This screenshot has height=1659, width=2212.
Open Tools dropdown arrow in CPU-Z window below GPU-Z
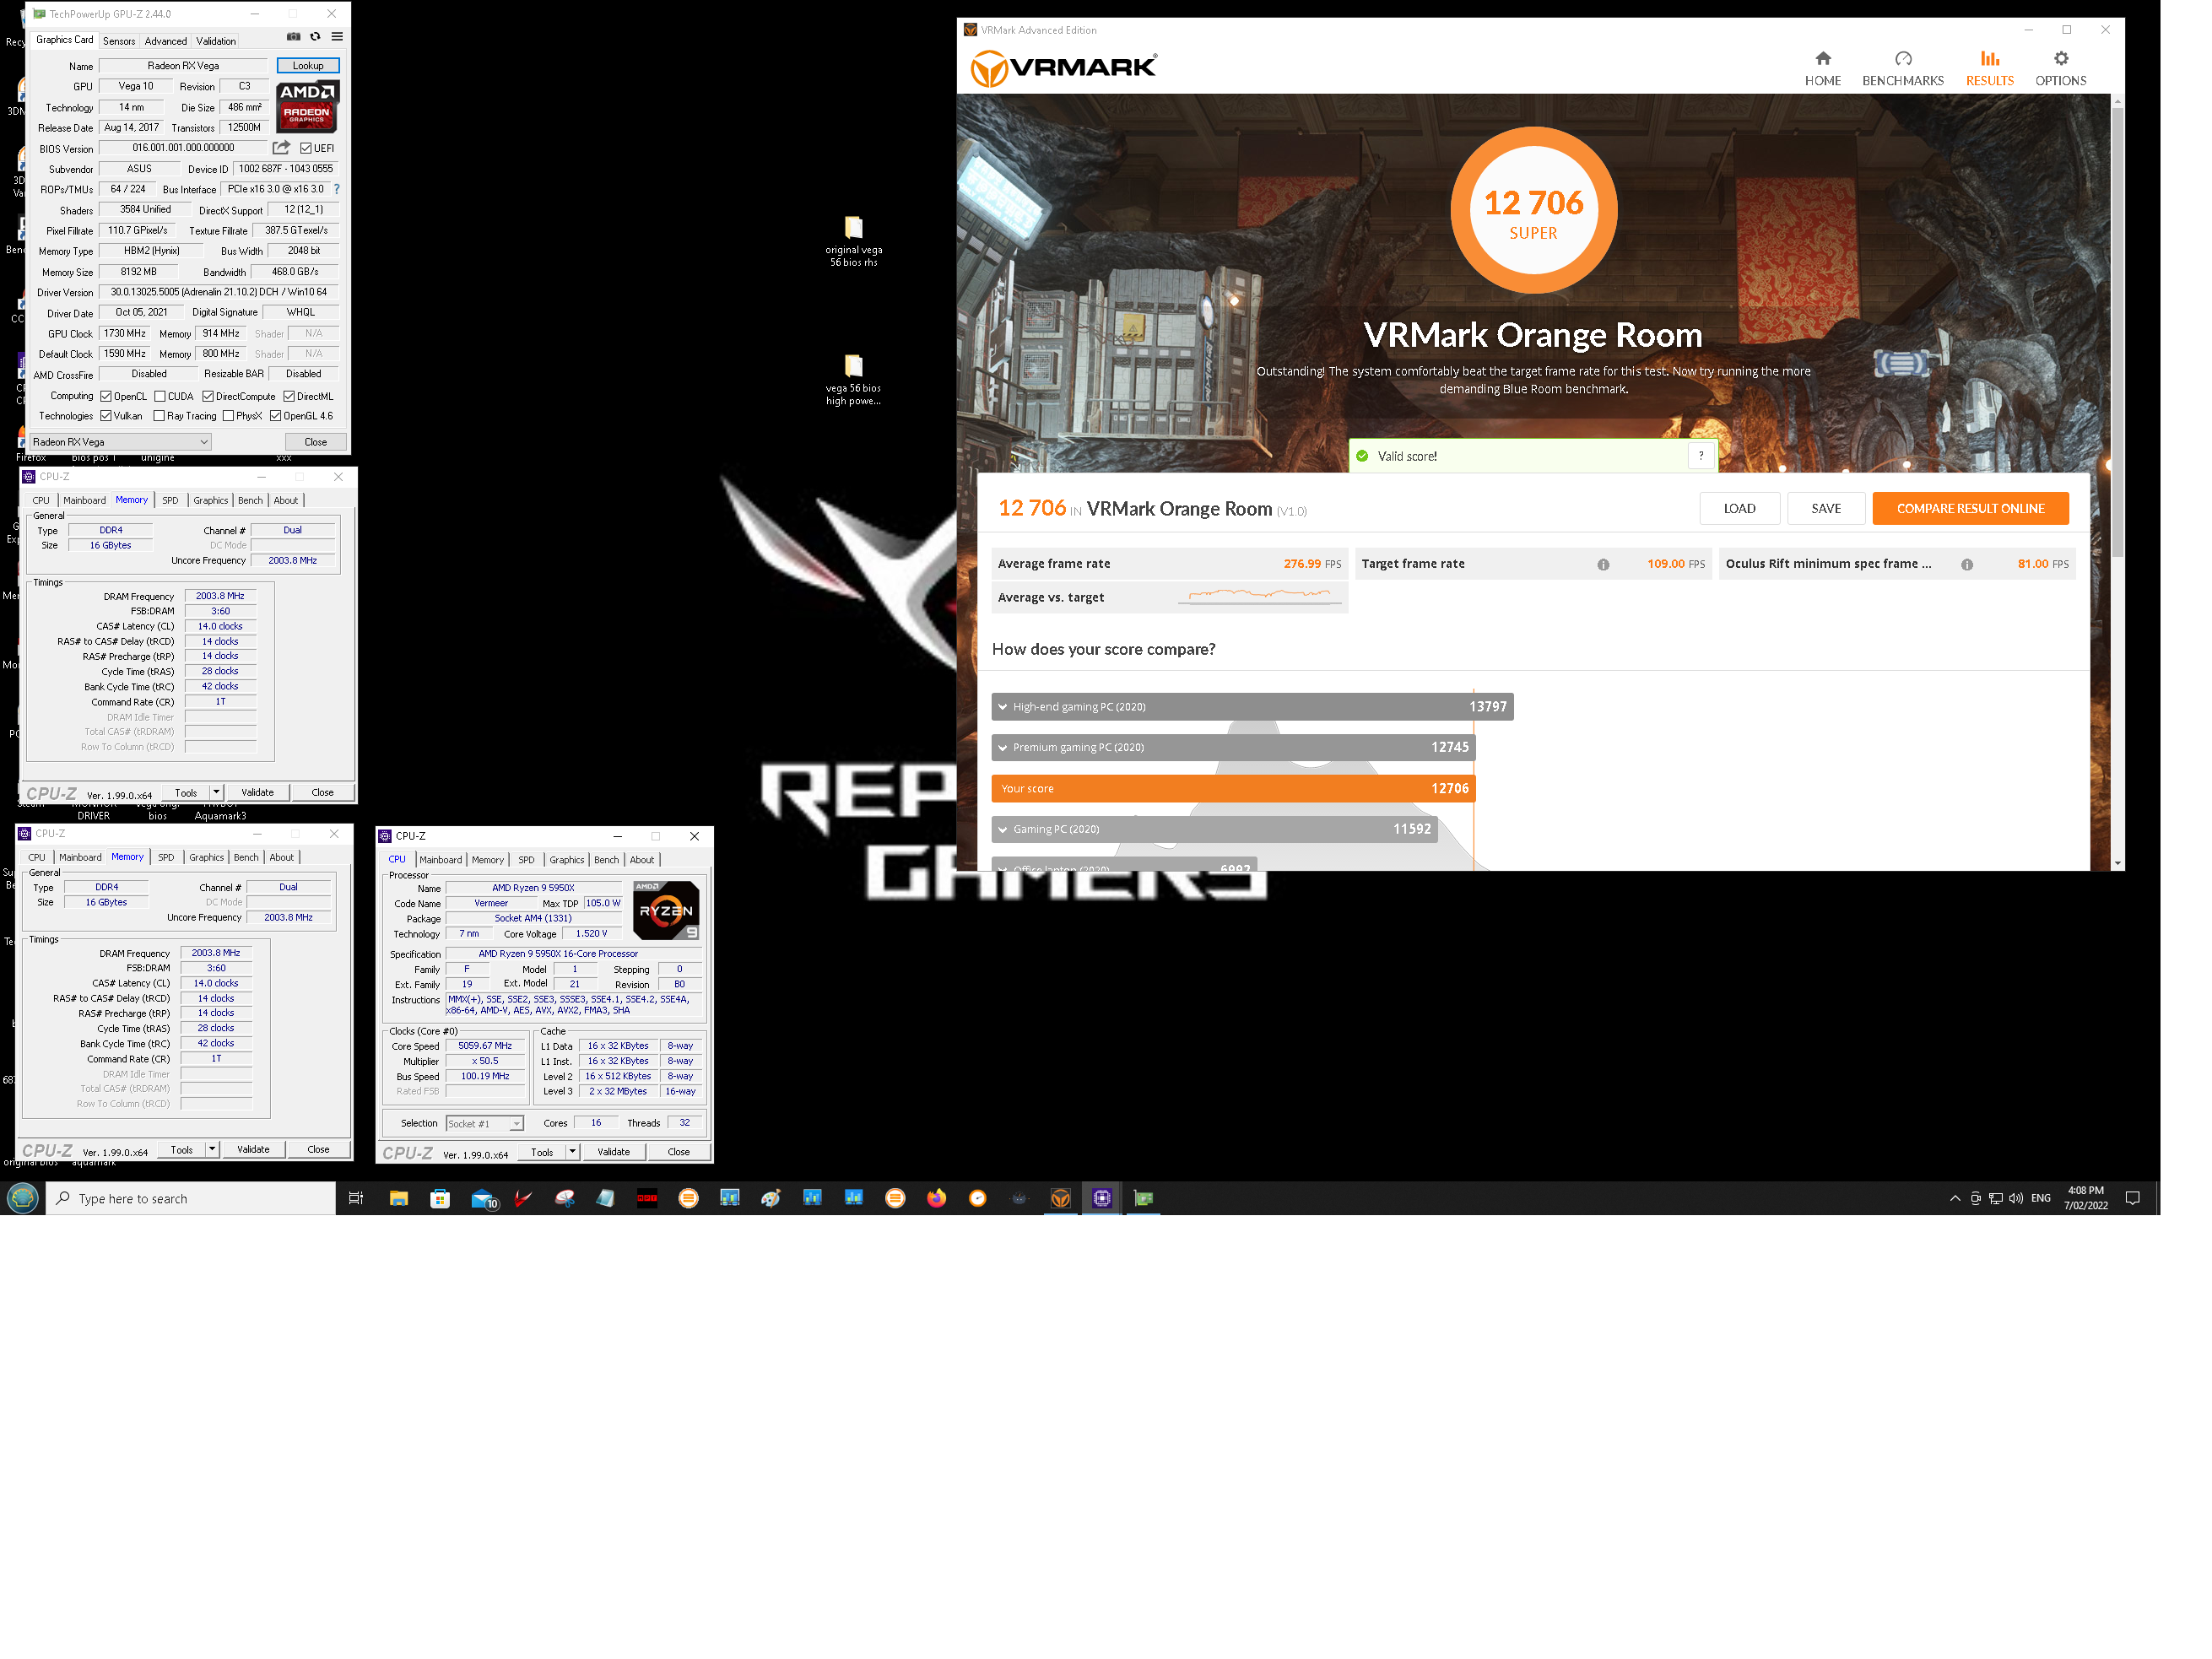pyautogui.click(x=216, y=792)
